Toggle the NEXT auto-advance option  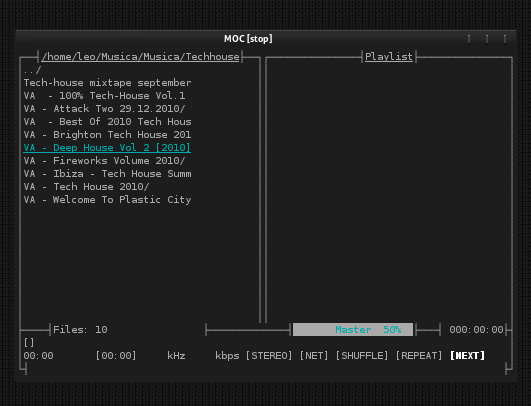pyautogui.click(x=467, y=356)
